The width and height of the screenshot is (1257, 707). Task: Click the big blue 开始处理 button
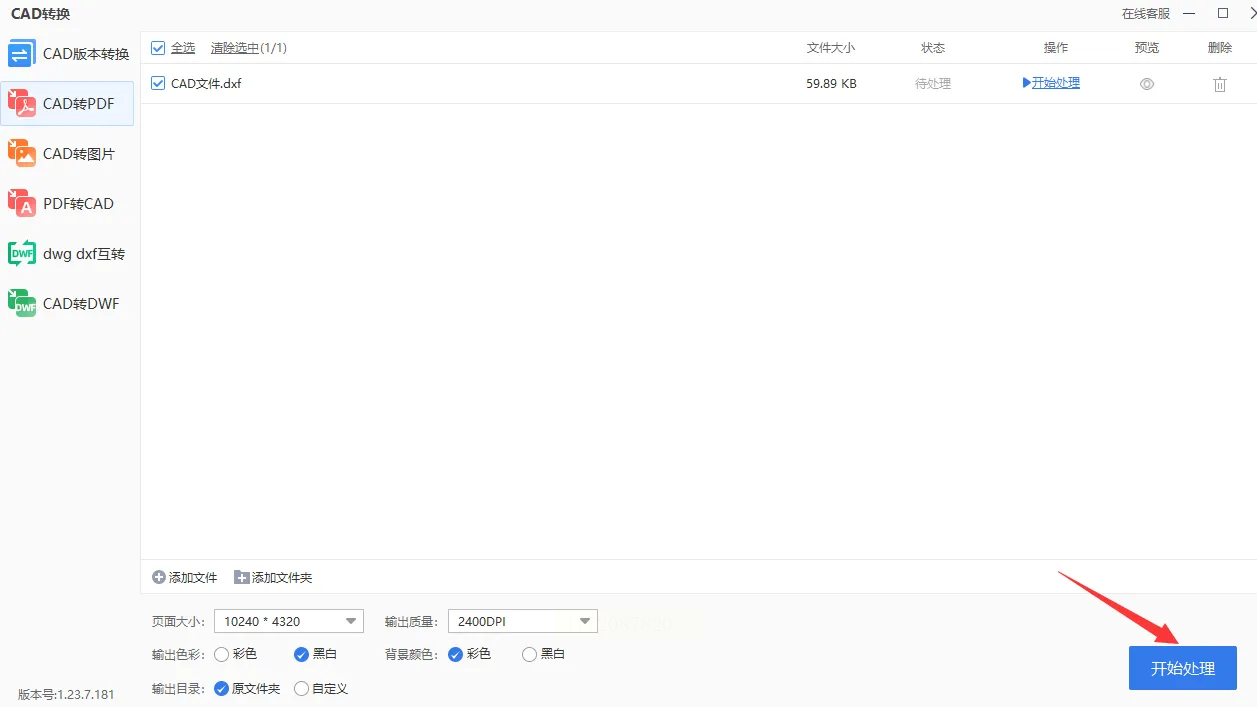(x=1183, y=668)
